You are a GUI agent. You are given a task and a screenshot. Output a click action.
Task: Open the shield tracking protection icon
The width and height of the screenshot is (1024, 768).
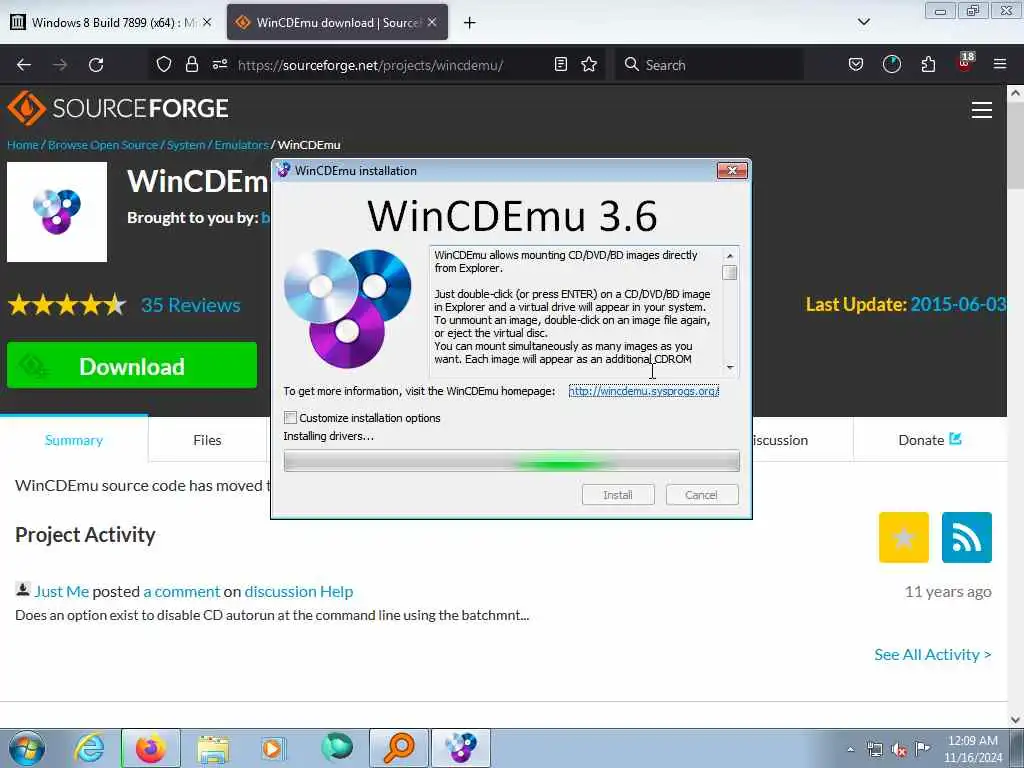[x=164, y=65]
